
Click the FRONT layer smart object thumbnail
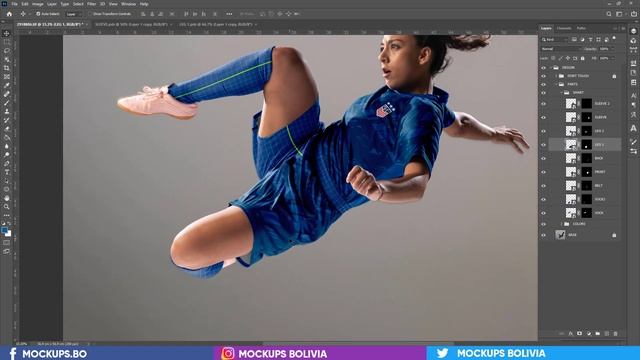coord(571,172)
